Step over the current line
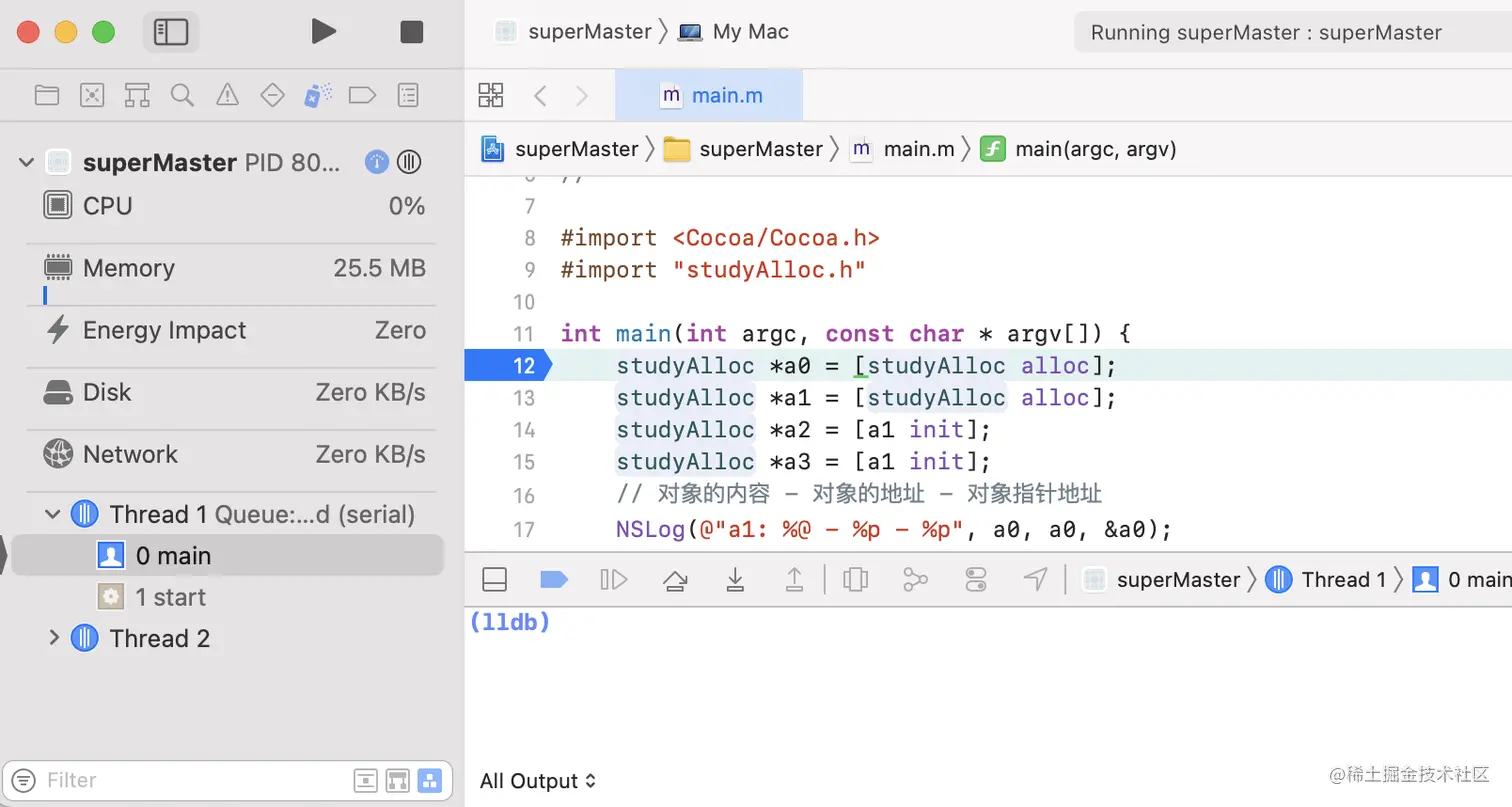This screenshot has width=1512, height=807. [x=675, y=580]
